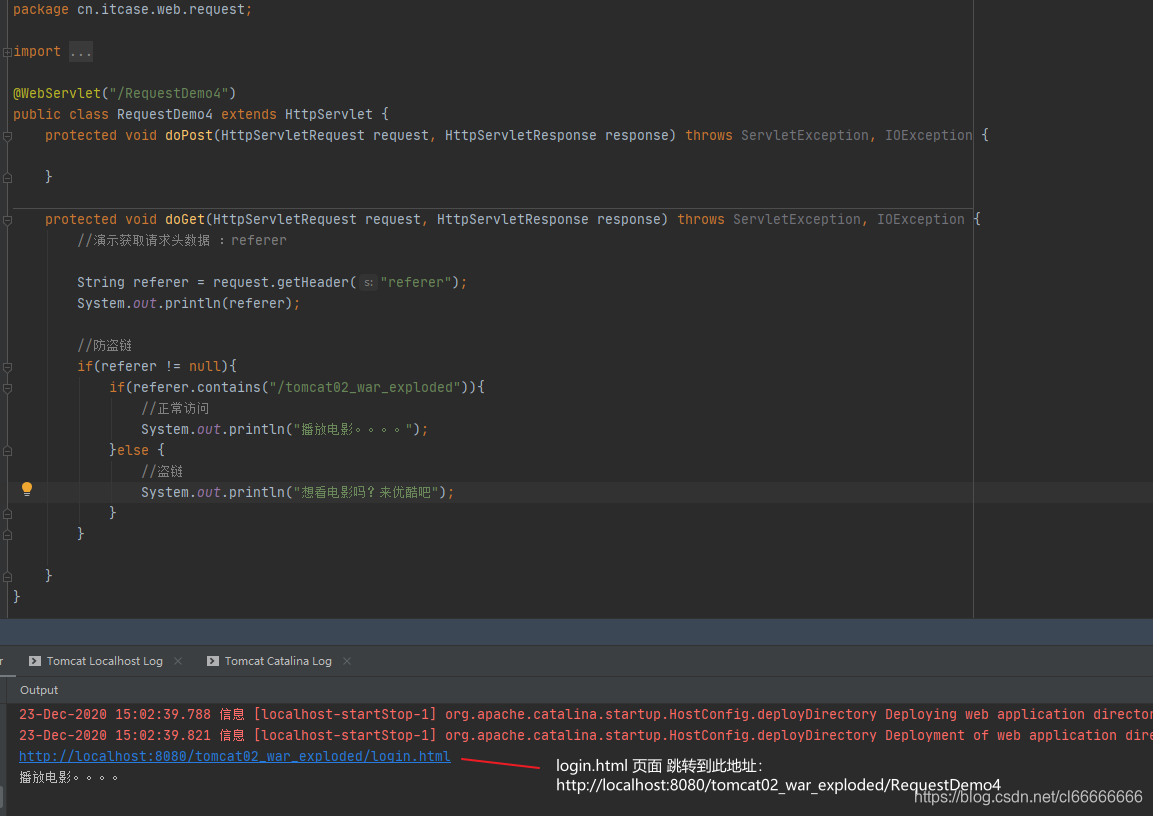Image resolution: width=1153 pixels, height=816 pixels.
Task: Expand the folded import statements
Action: pos(7,52)
